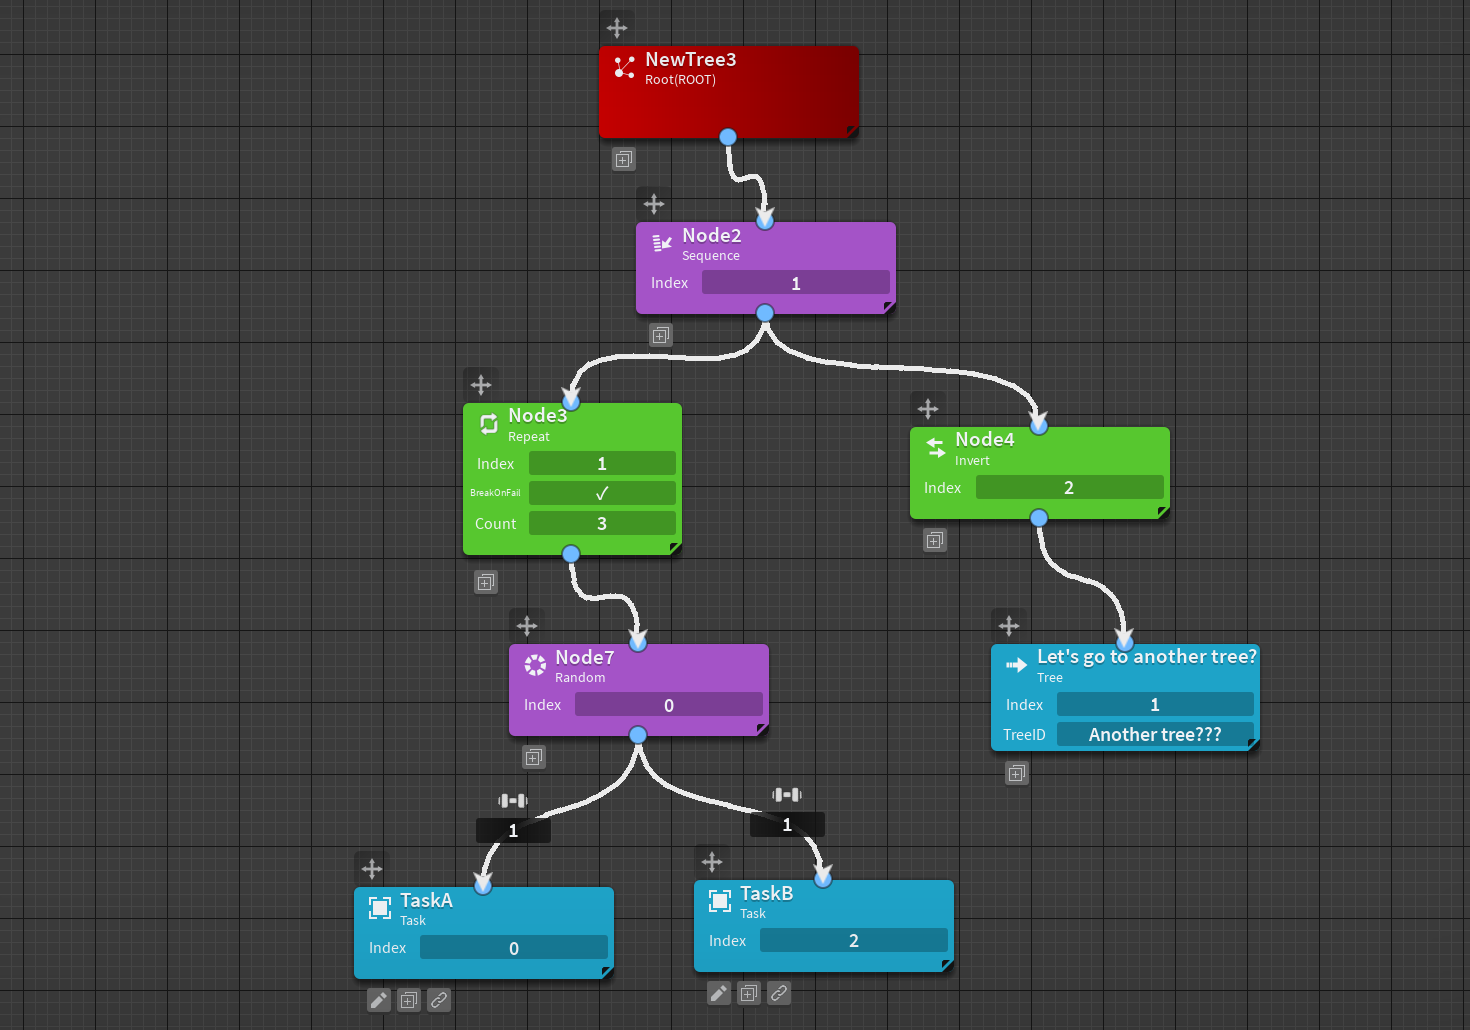This screenshot has width=1470, height=1030.
Task: Click the add-child icon below NewTree3 root
Action: click(x=624, y=159)
